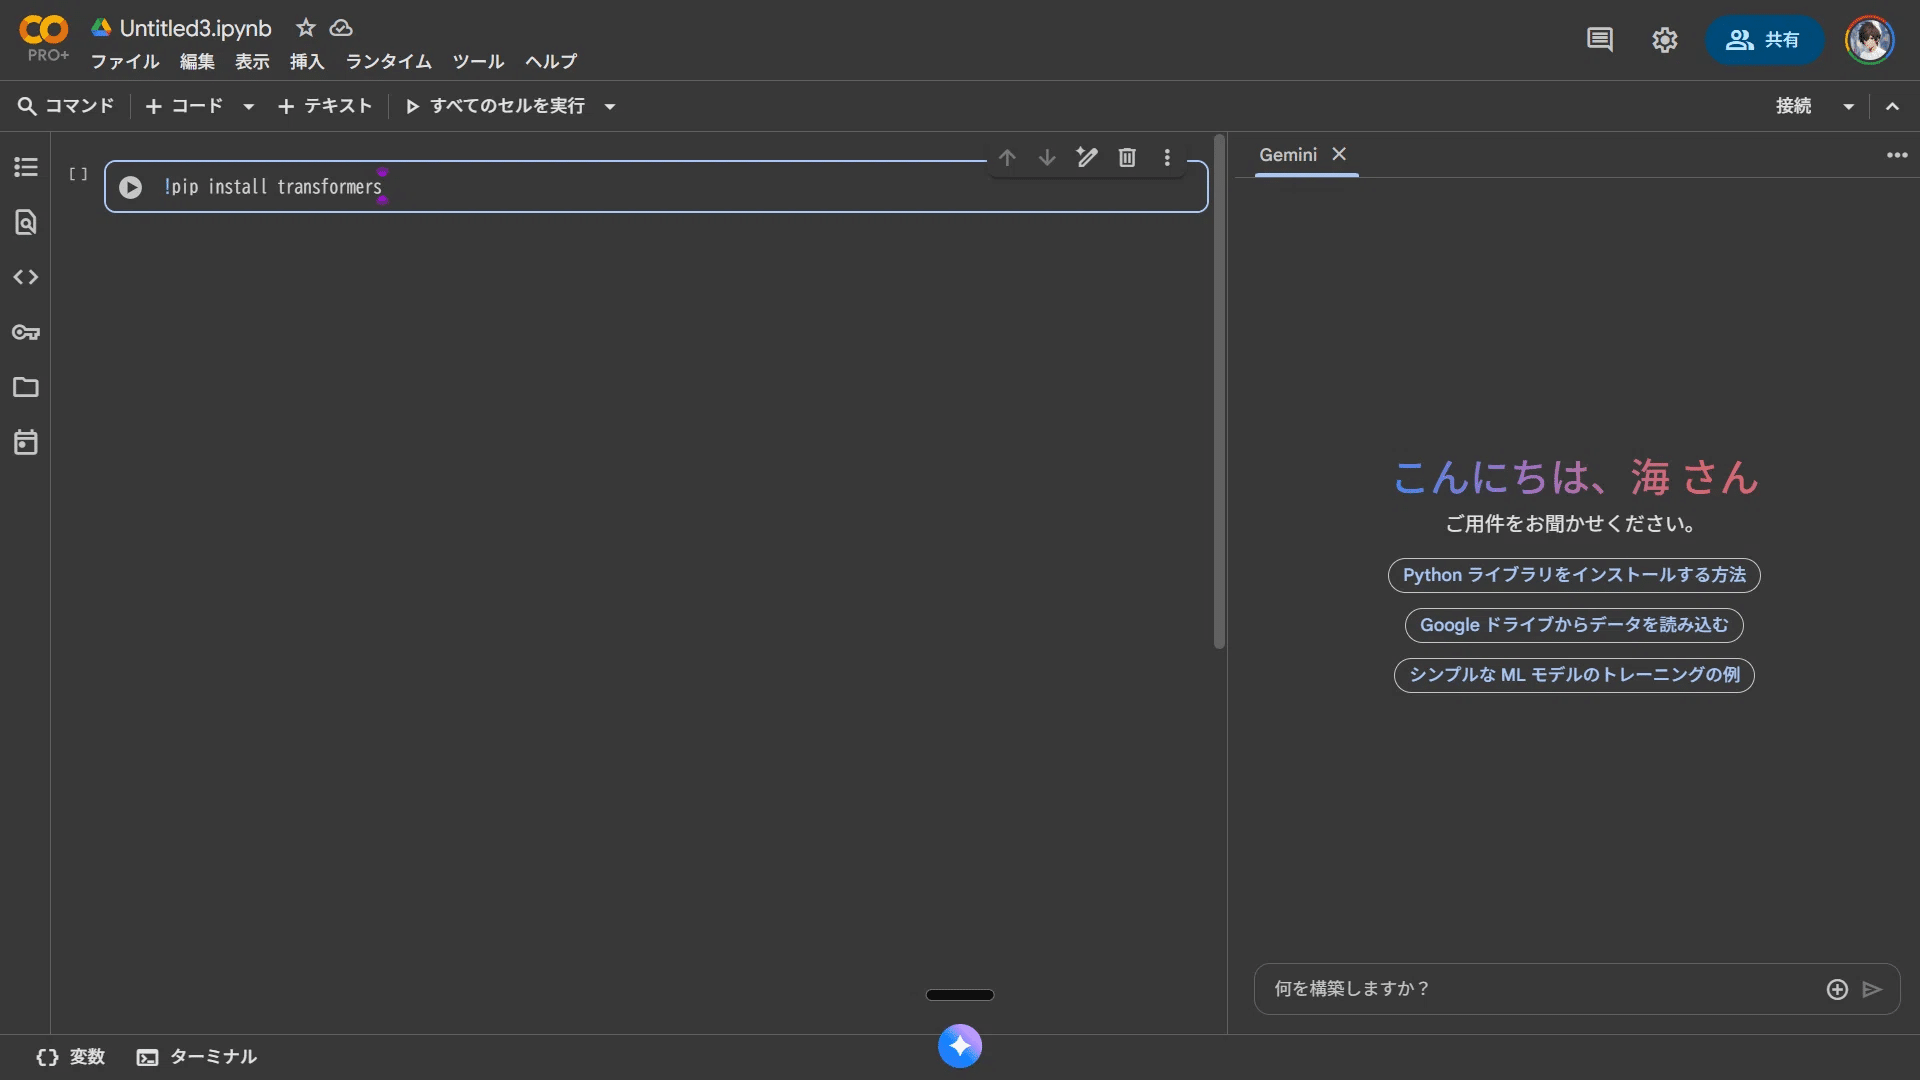Close the Gemini tab

[x=1339, y=154]
